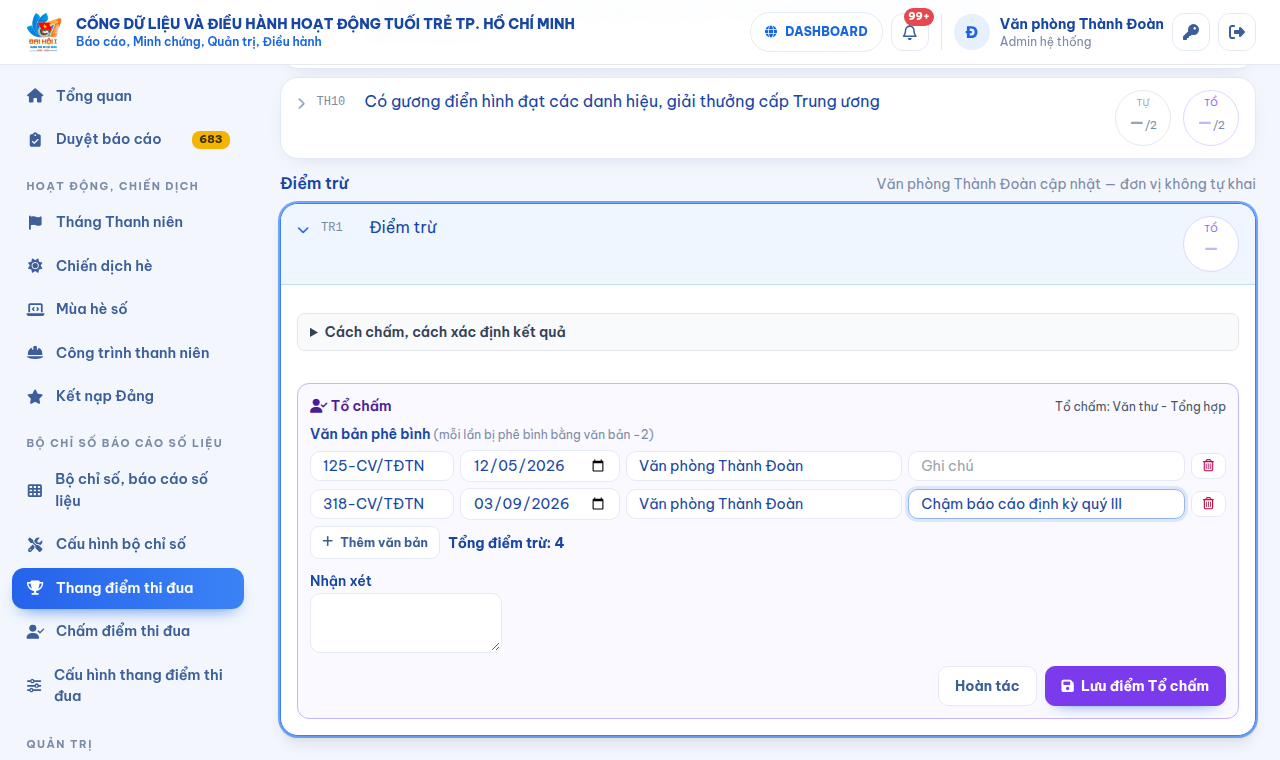This screenshot has width=1280, height=760.
Task: Open the DASHBOARD button
Action: 816,32
